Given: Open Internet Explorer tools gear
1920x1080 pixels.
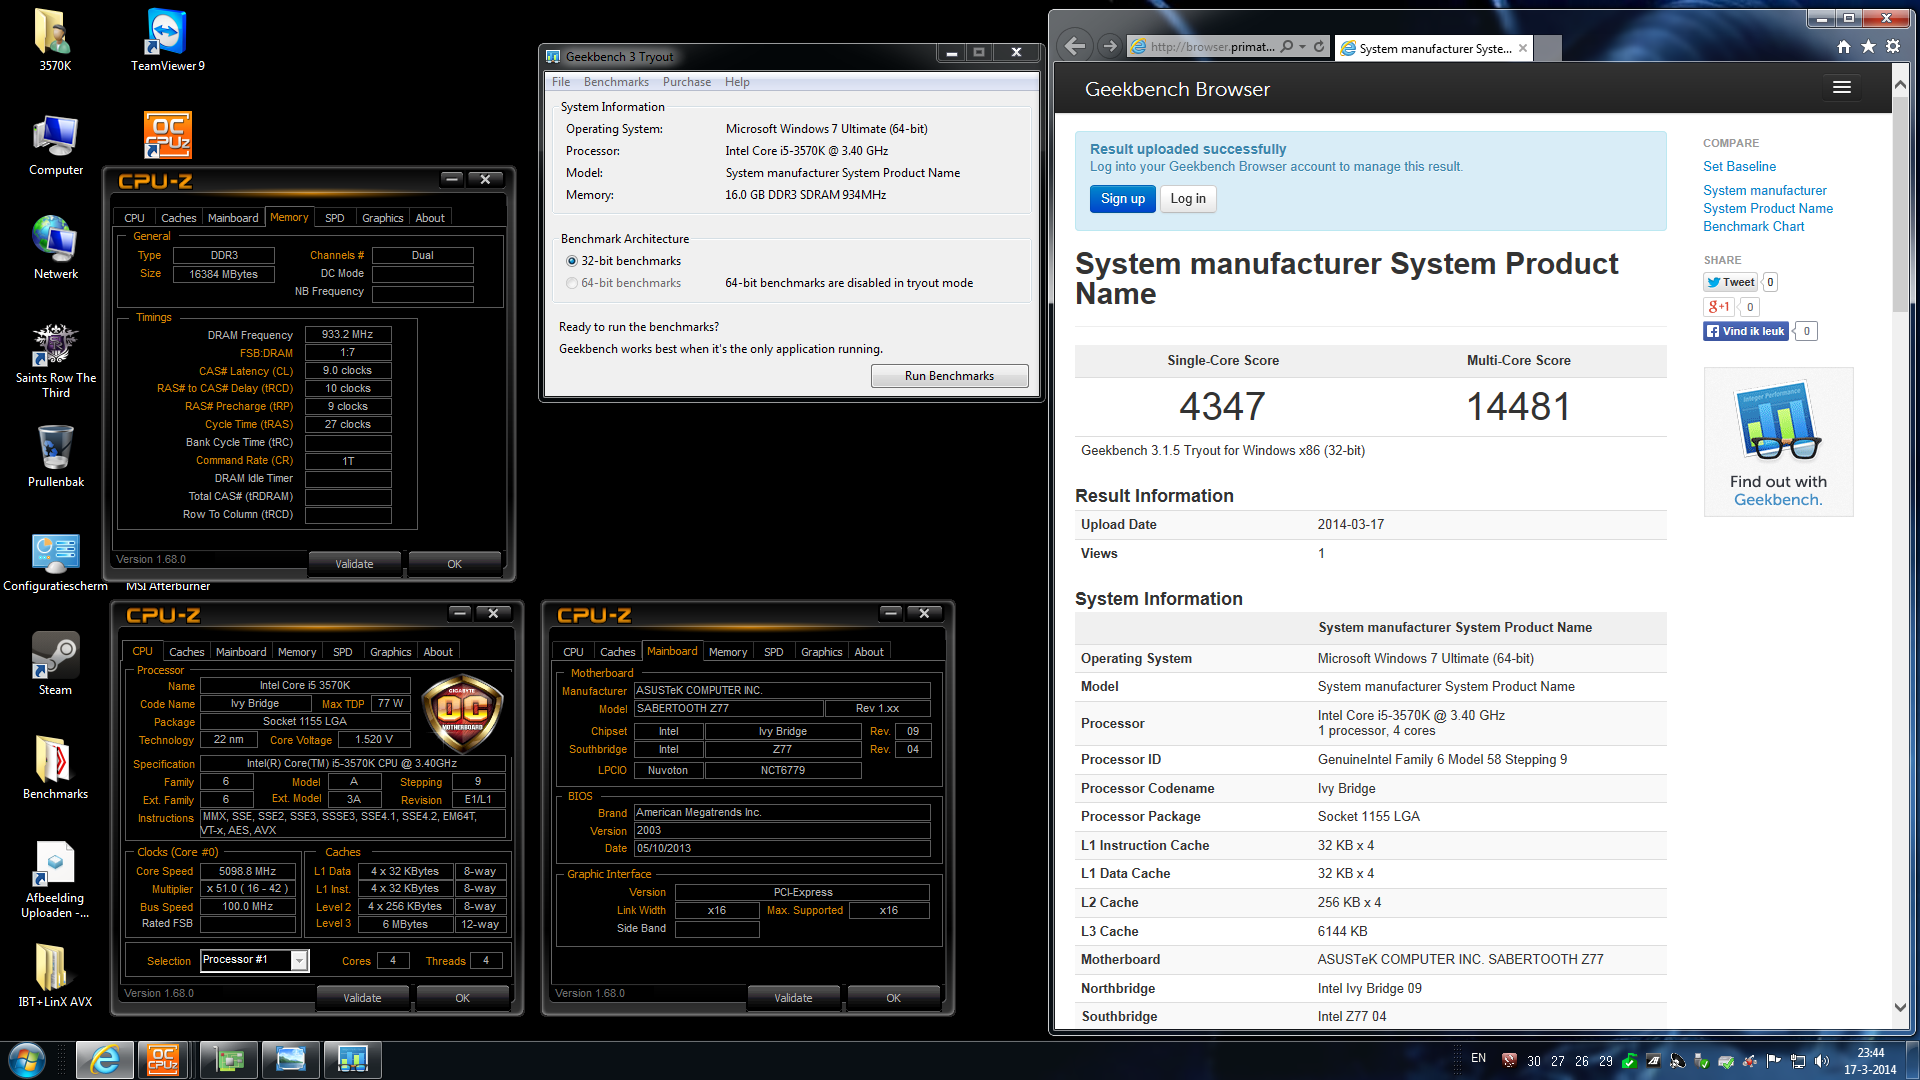Looking at the screenshot, I should (x=1893, y=46).
